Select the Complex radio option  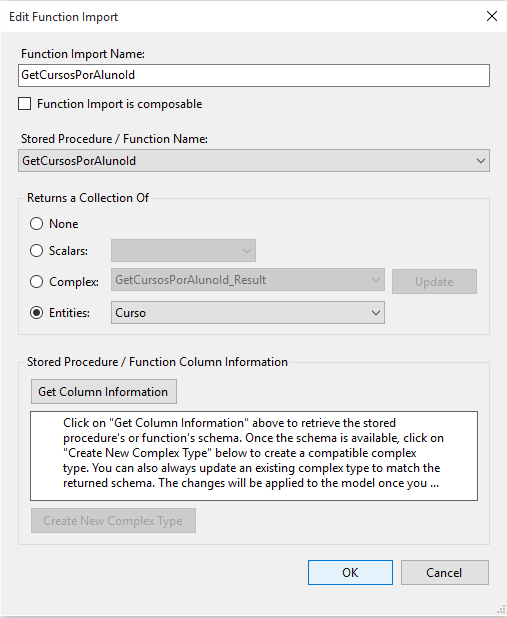(x=37, y=281)
